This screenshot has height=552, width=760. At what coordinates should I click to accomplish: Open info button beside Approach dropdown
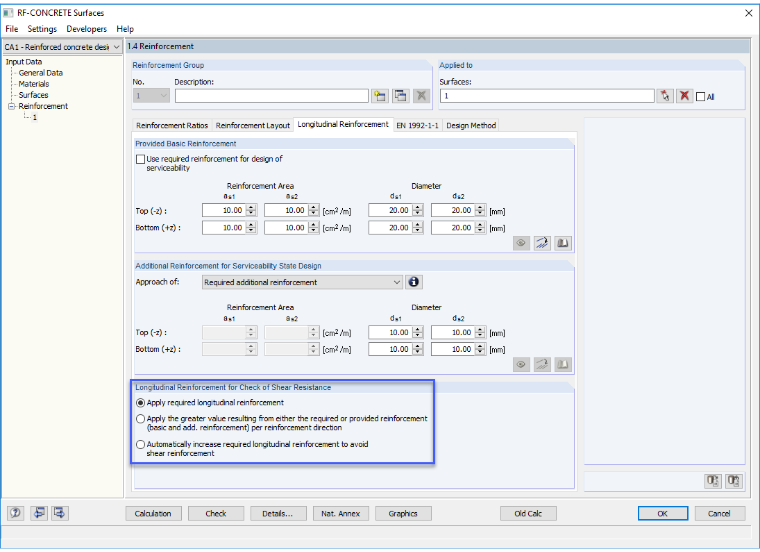(413, 282)
